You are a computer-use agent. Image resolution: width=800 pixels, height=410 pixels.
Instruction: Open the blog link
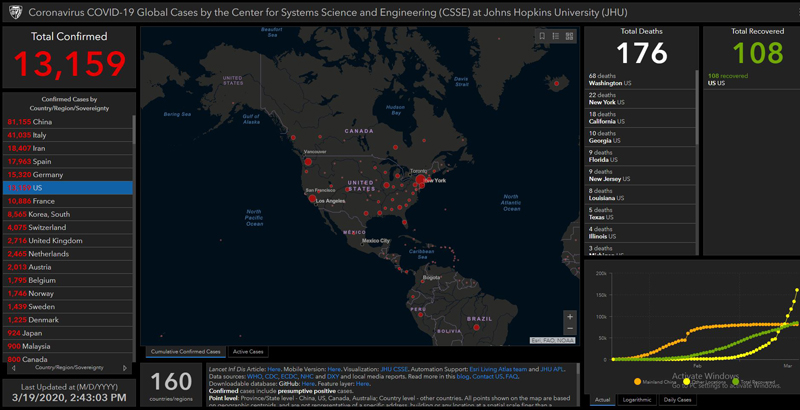[x=463, y=376]
